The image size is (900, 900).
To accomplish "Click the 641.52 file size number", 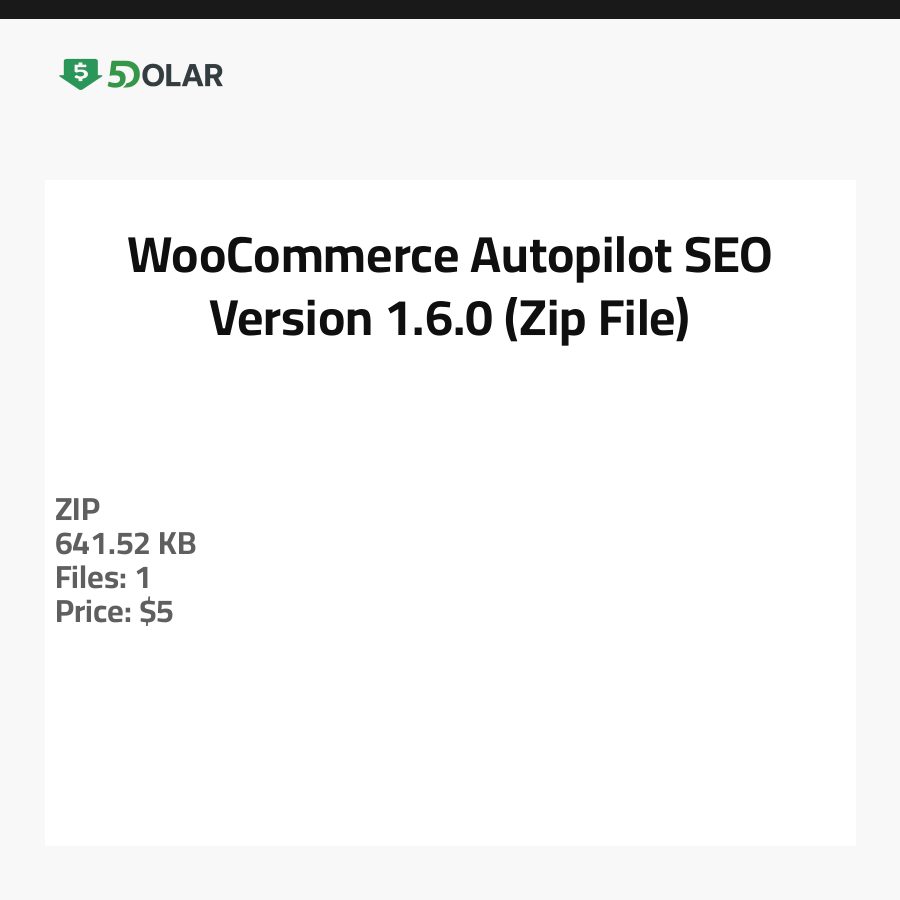I will (103, 544).
